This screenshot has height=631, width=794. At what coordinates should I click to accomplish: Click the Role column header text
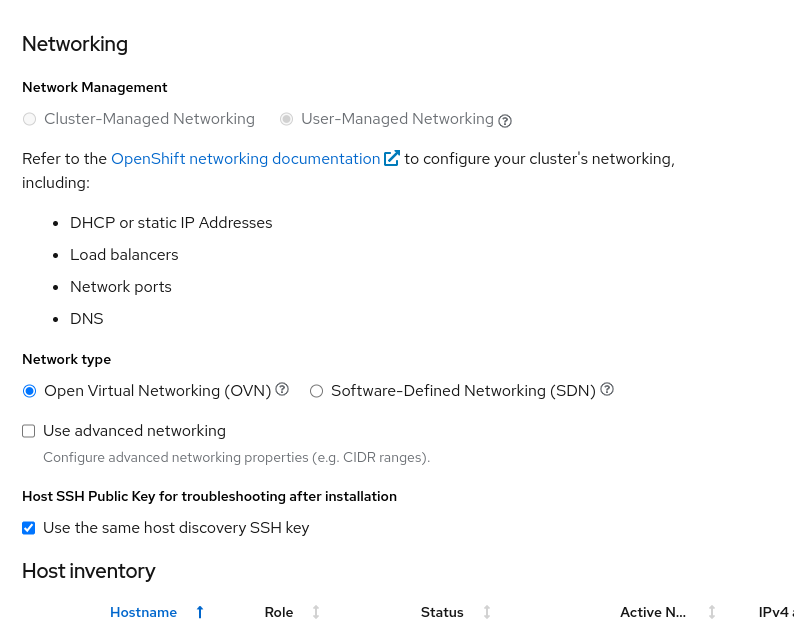coord(279,612)
